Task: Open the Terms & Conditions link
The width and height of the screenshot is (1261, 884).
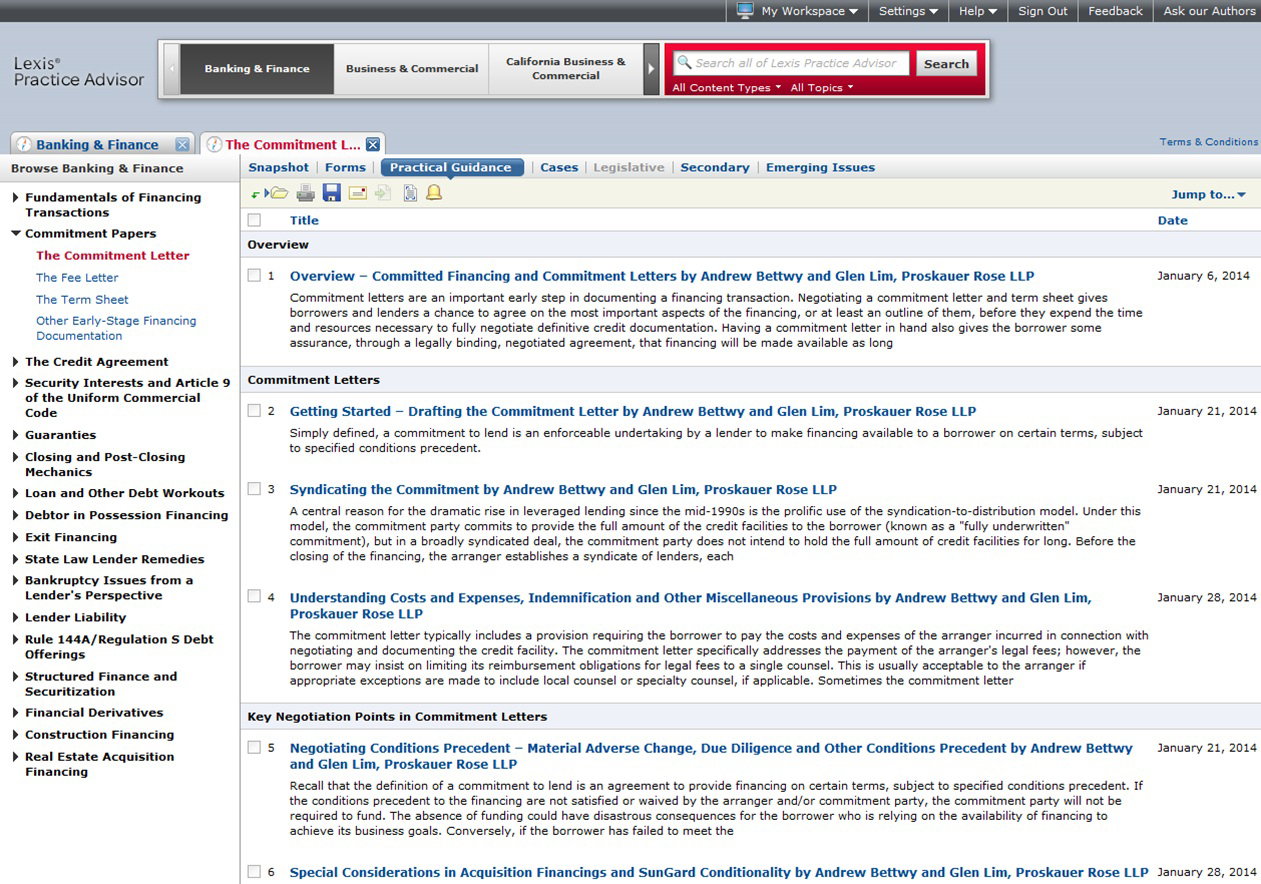Action: 1209,142
